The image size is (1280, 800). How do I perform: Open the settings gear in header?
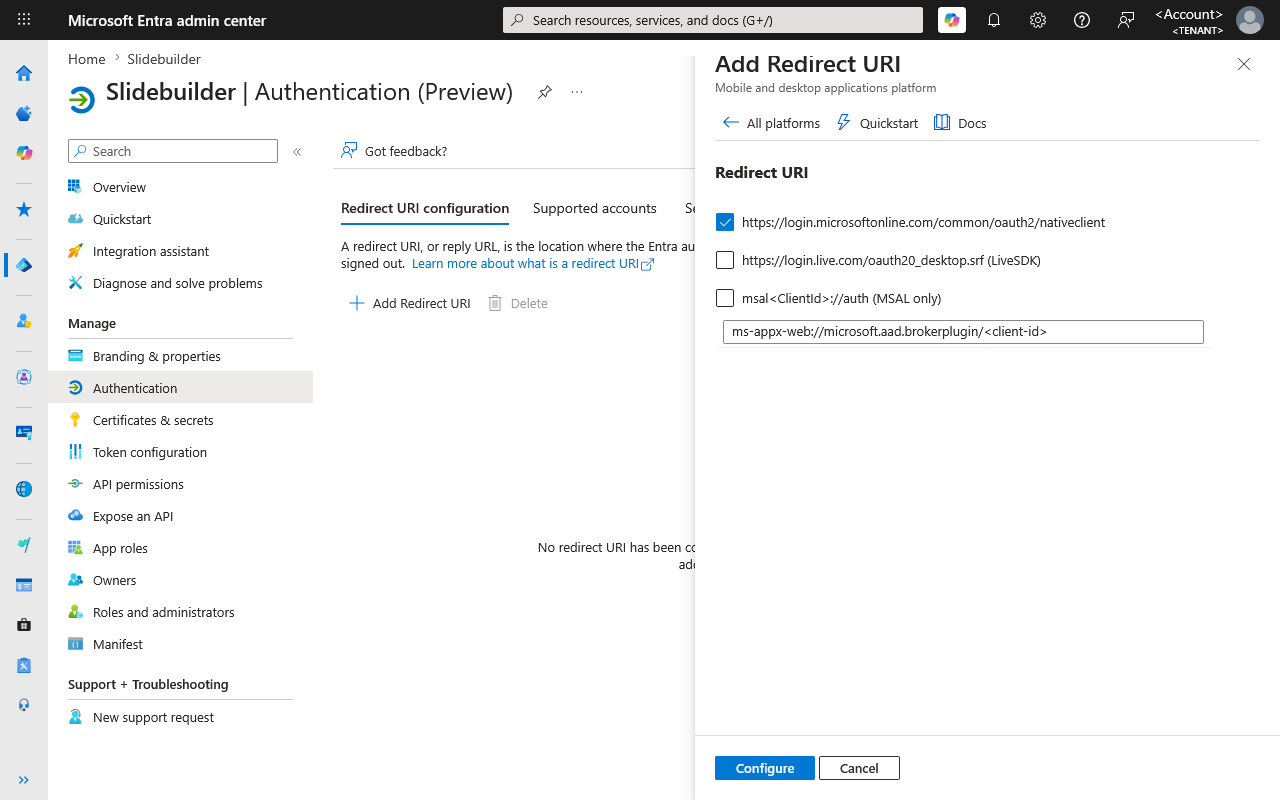1038,20
